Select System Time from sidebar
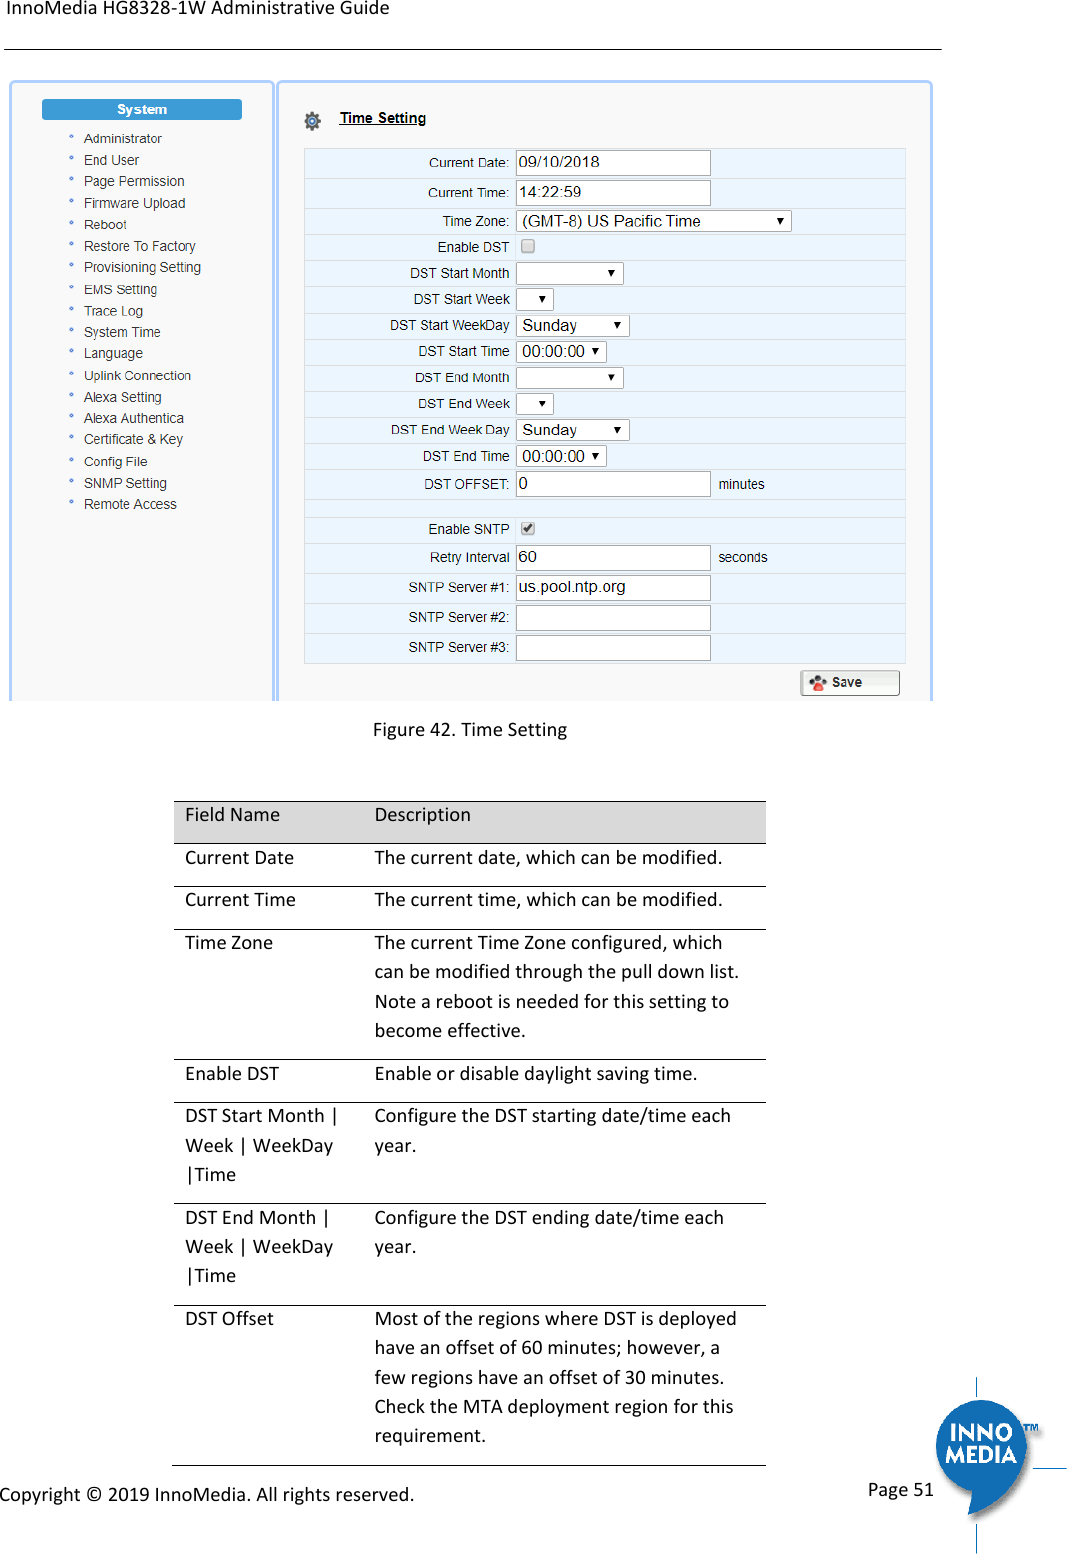The height and width of the screenshot is (1554, 1067). point(122,331)
